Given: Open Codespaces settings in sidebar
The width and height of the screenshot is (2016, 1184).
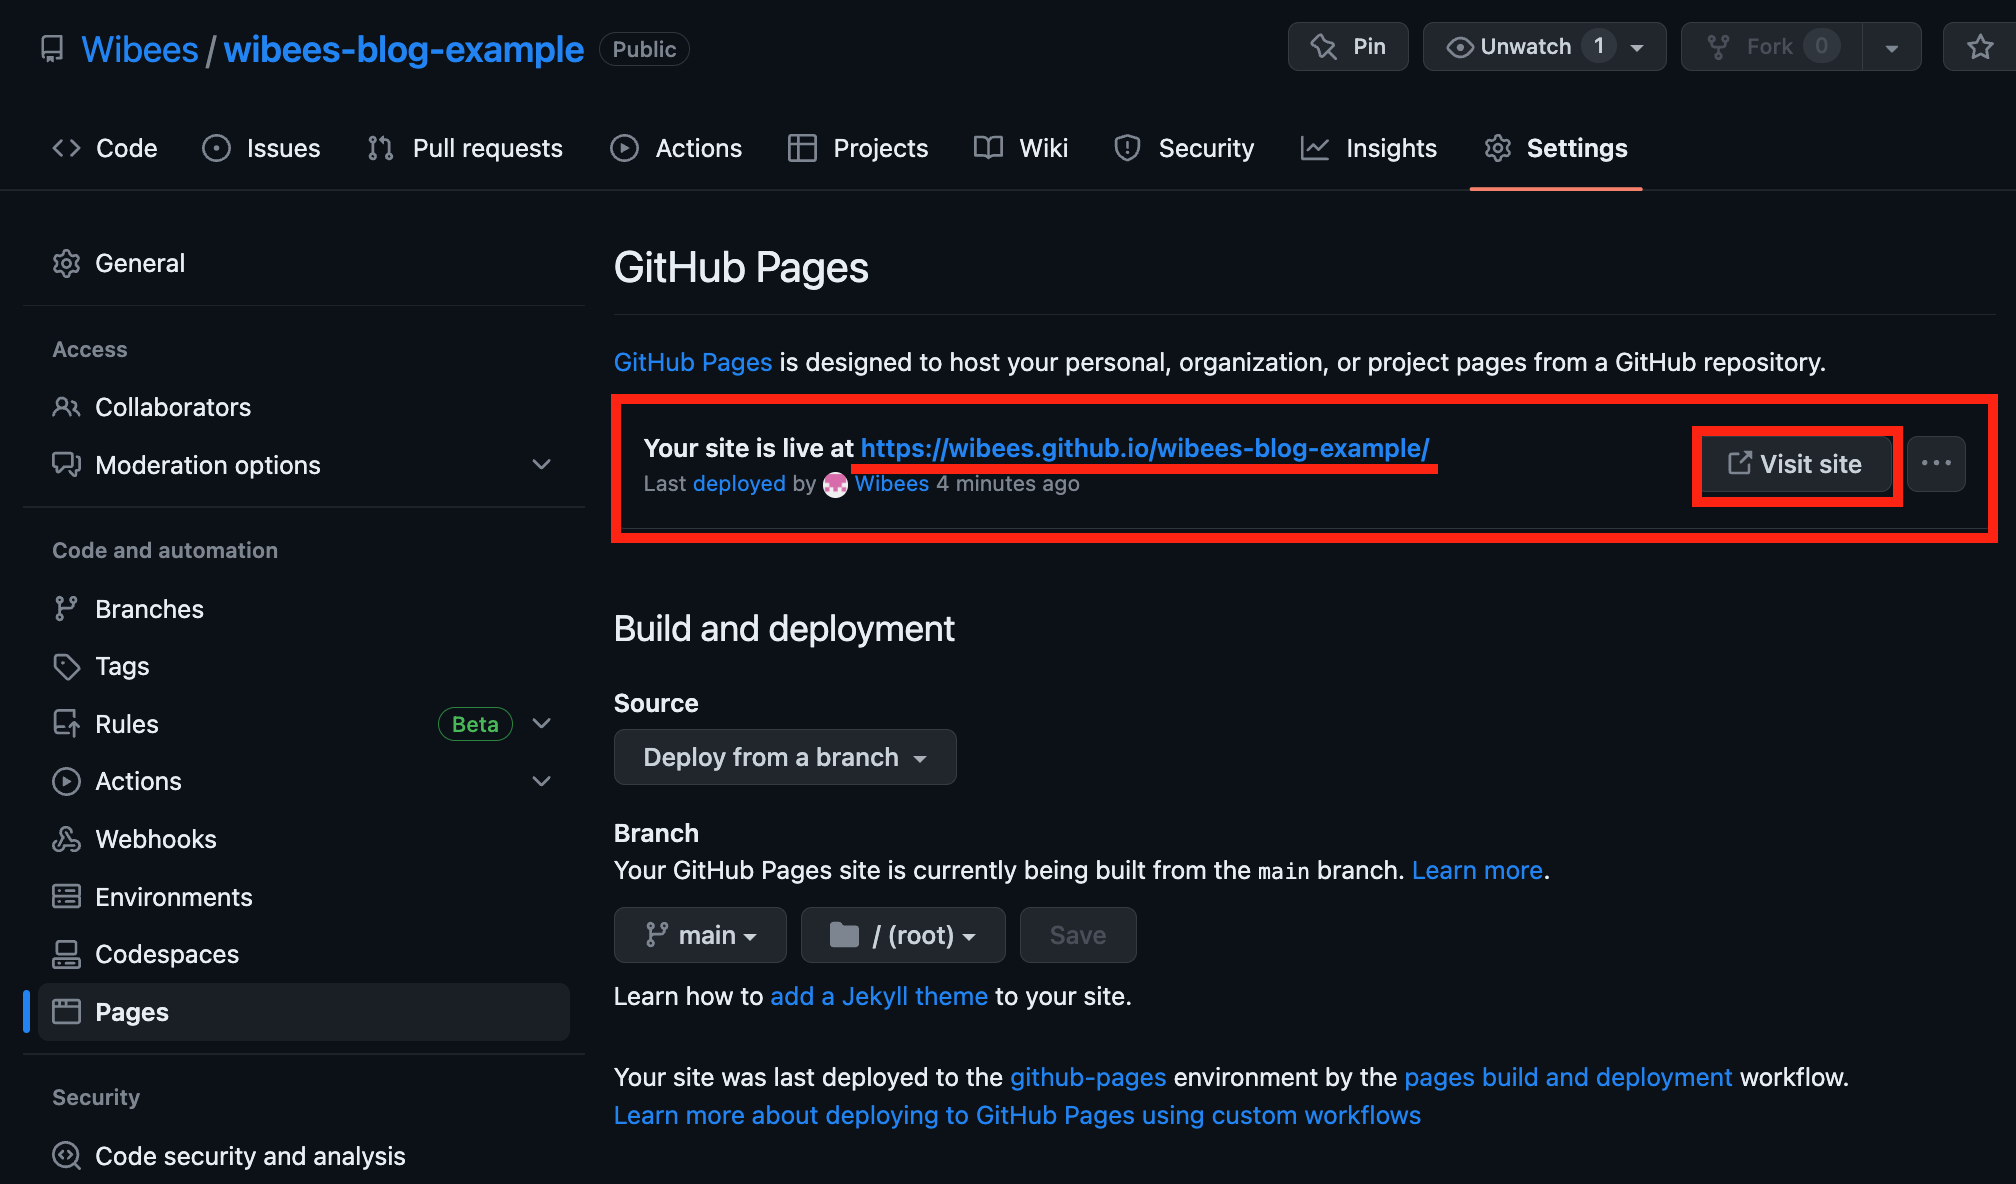Looking at the screenshot, I should pos(166,954).
